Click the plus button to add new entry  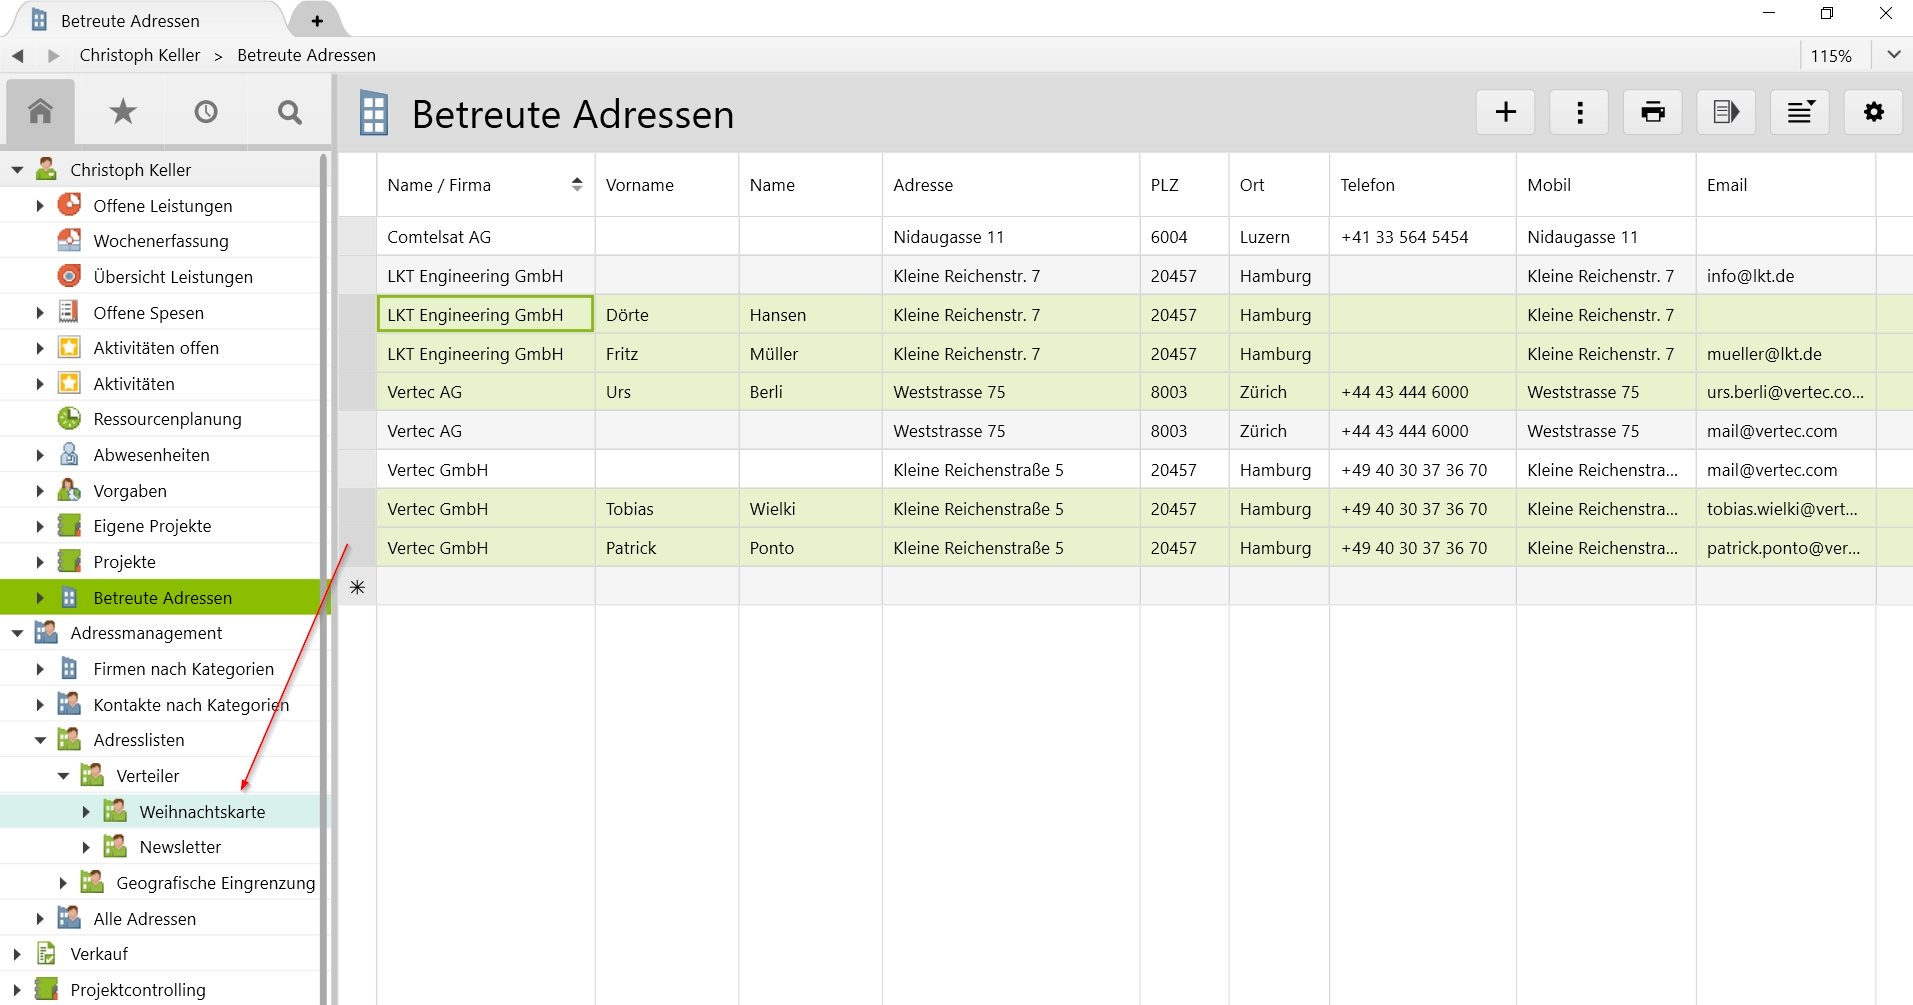click(1505, 112)
